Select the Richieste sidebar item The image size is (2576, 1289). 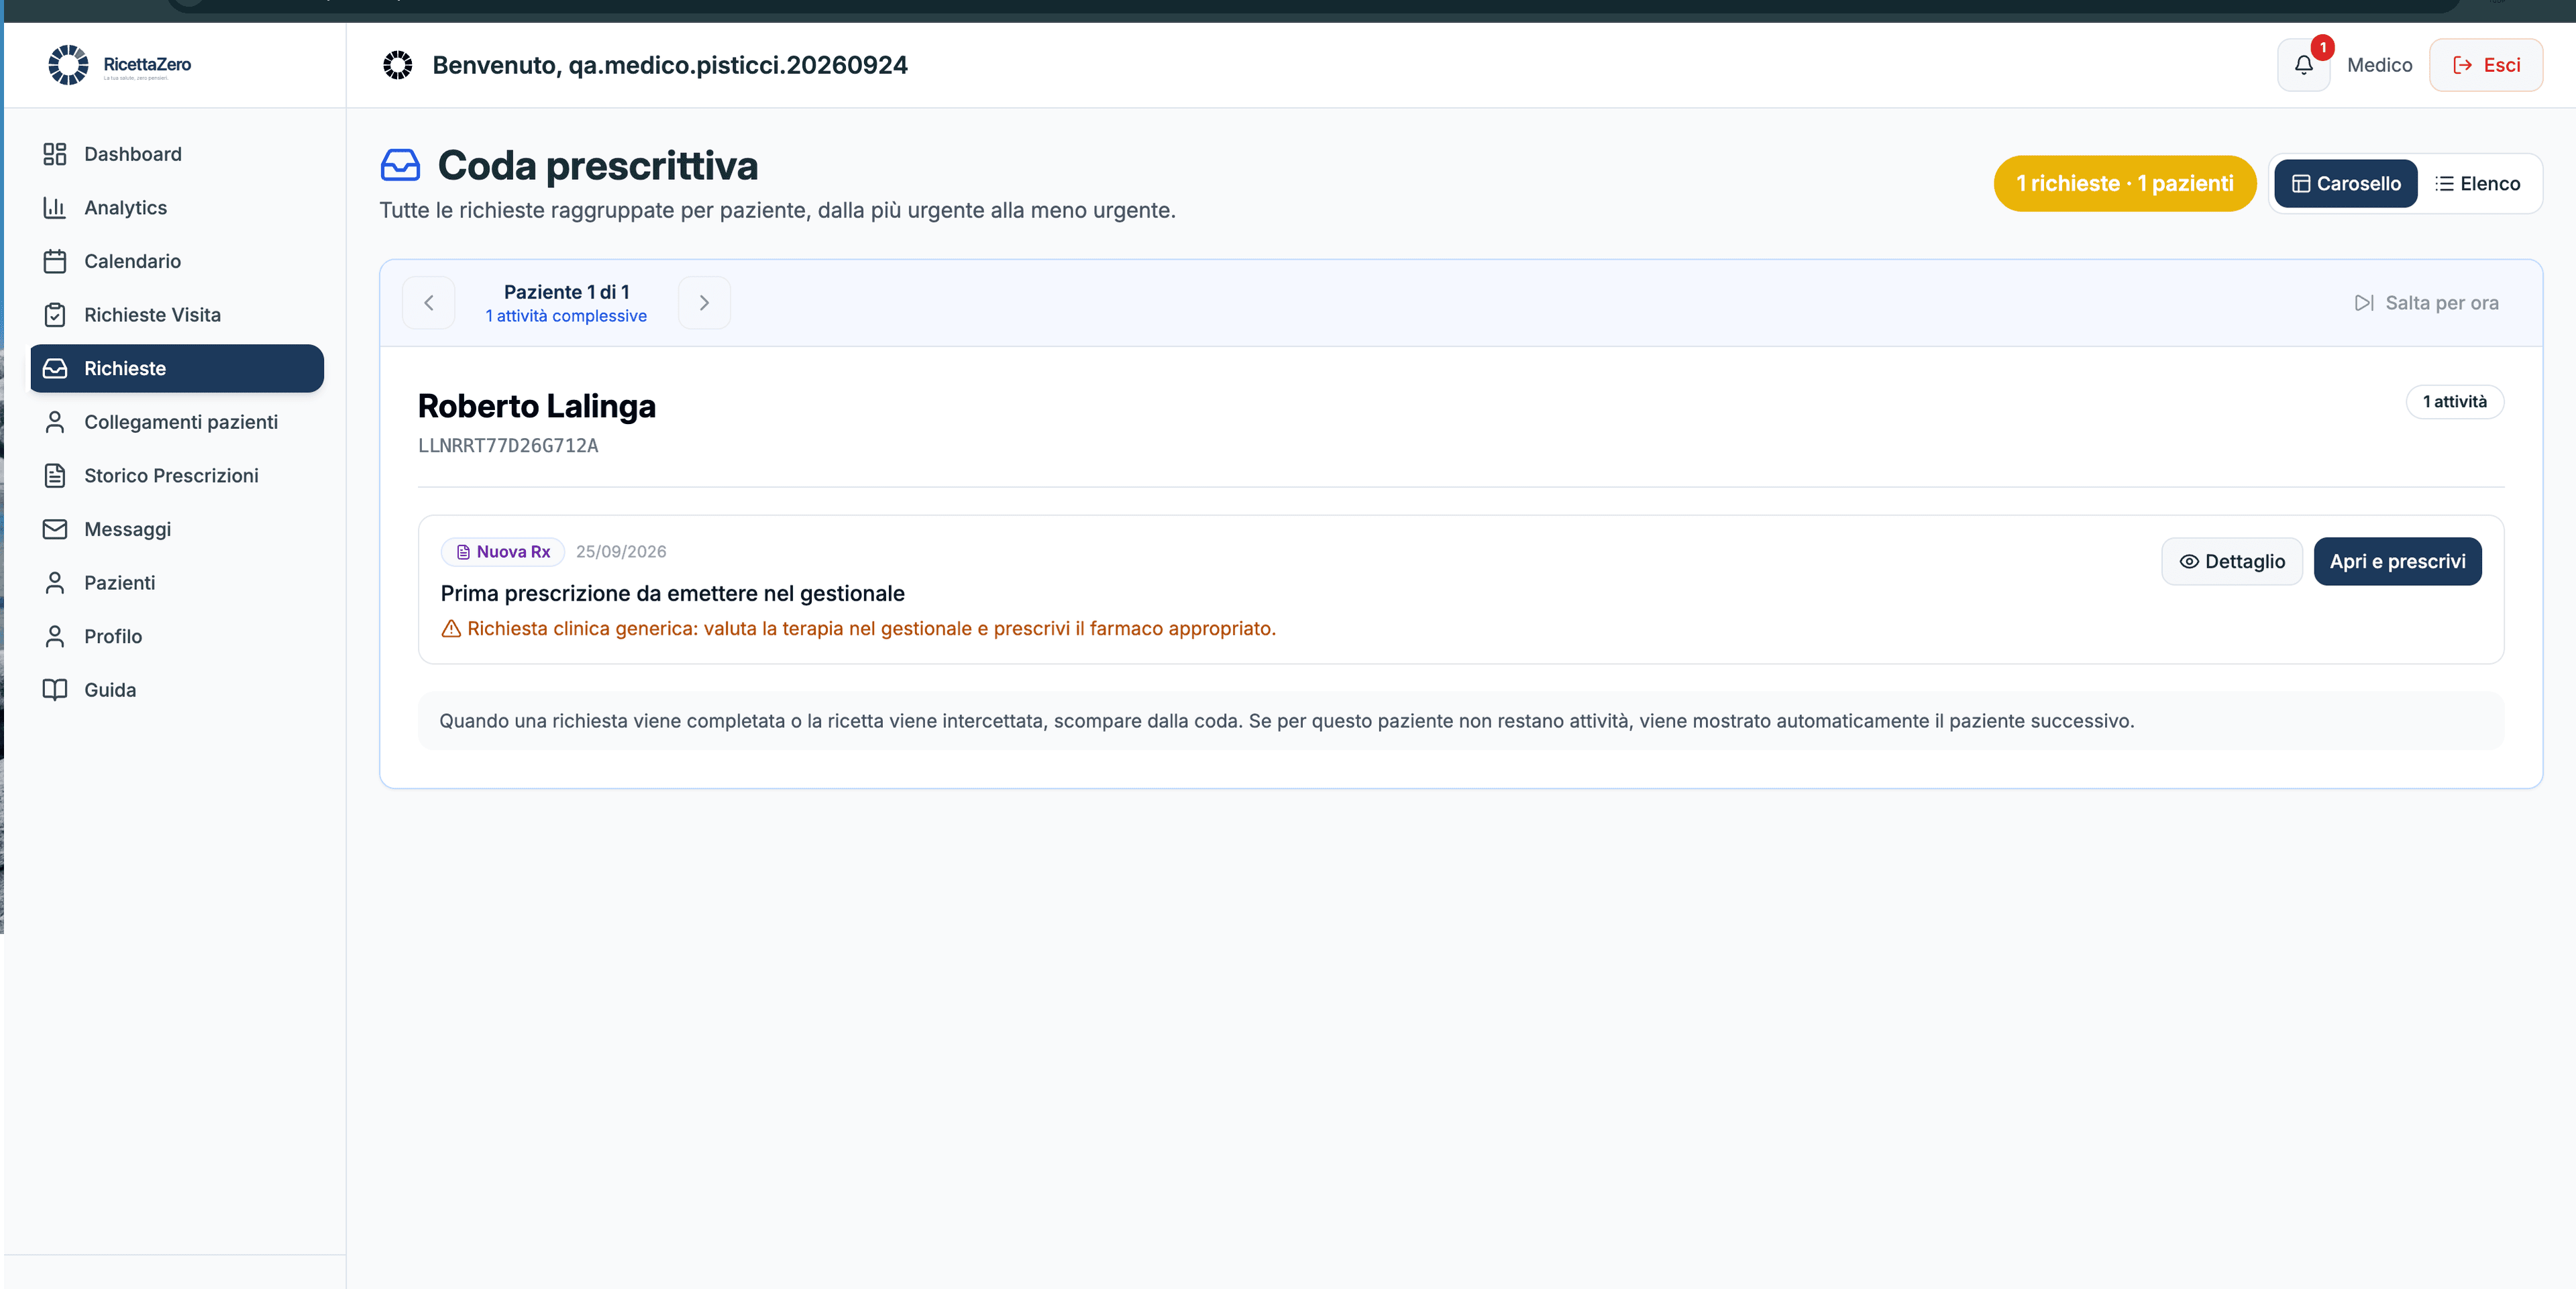tap(177, 368)
